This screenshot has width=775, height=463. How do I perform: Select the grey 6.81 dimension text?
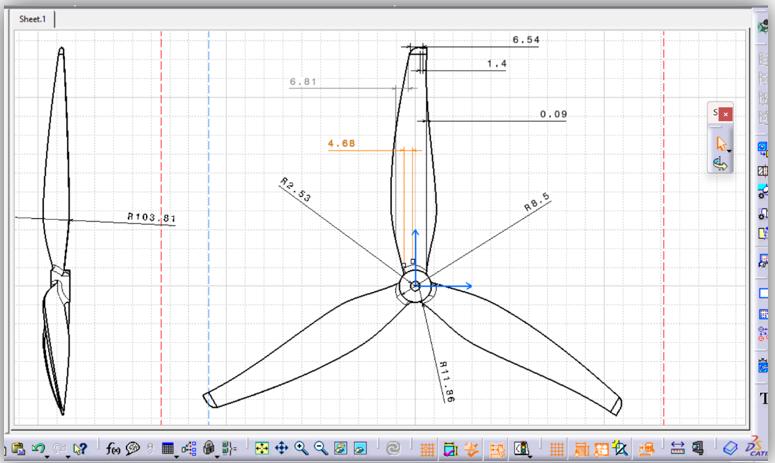[303, 82]
